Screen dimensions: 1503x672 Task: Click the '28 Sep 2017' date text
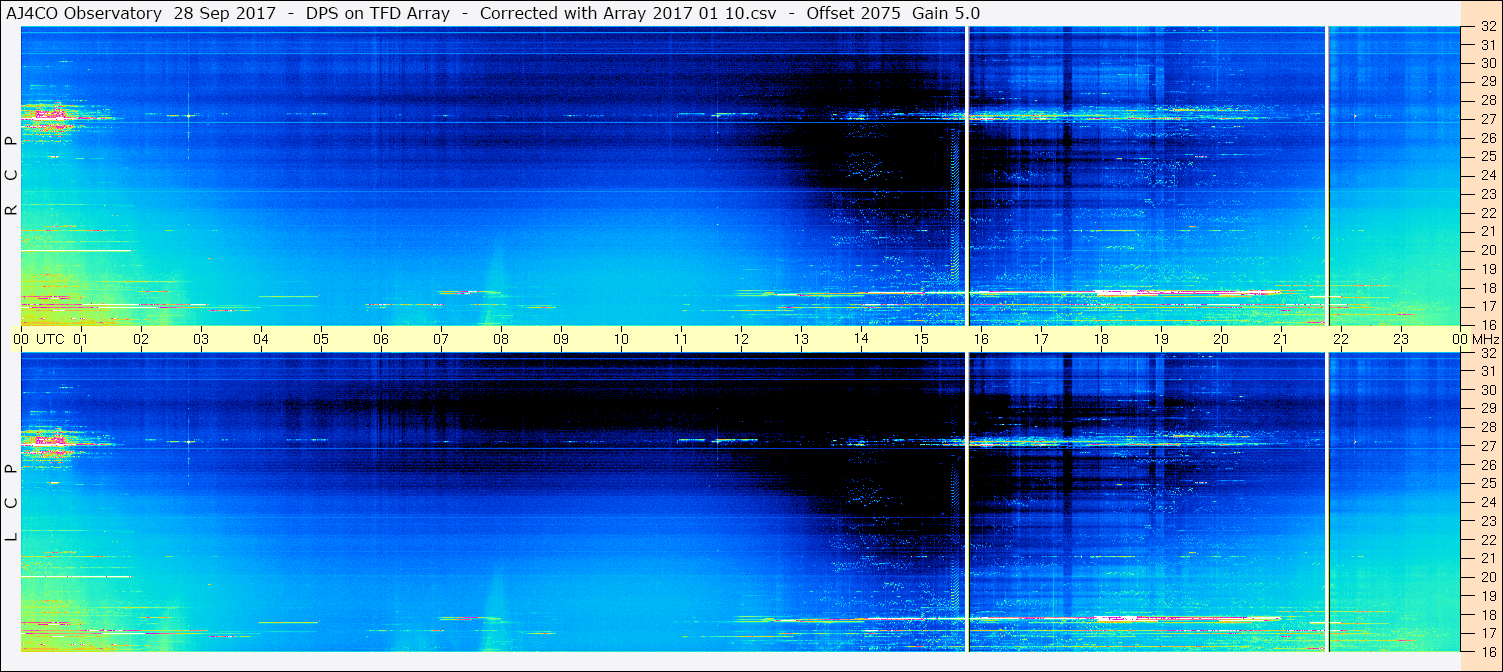pyautogui.click(x=225, y=14)
